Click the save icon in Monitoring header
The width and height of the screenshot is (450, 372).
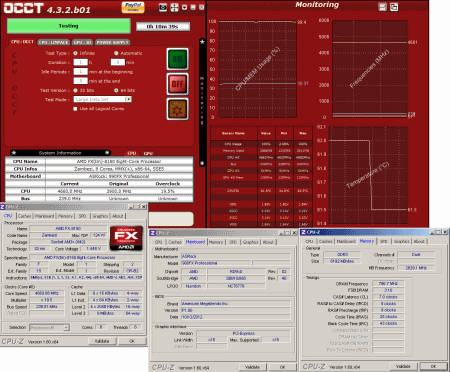pyautogui.click(x=382, y=7)
